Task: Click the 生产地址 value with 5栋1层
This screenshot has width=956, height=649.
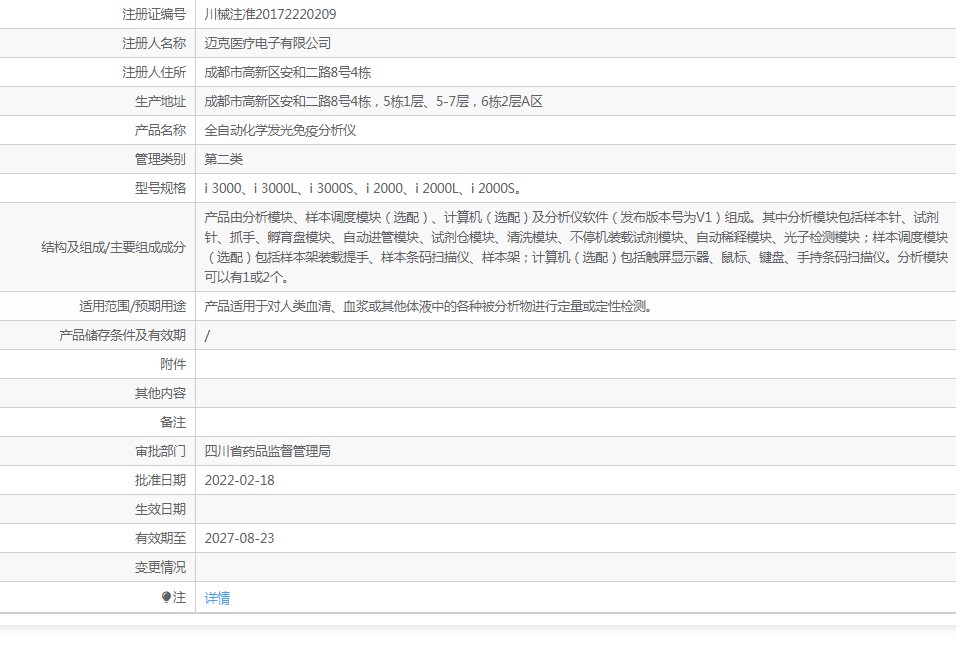Action: point(373,101)
